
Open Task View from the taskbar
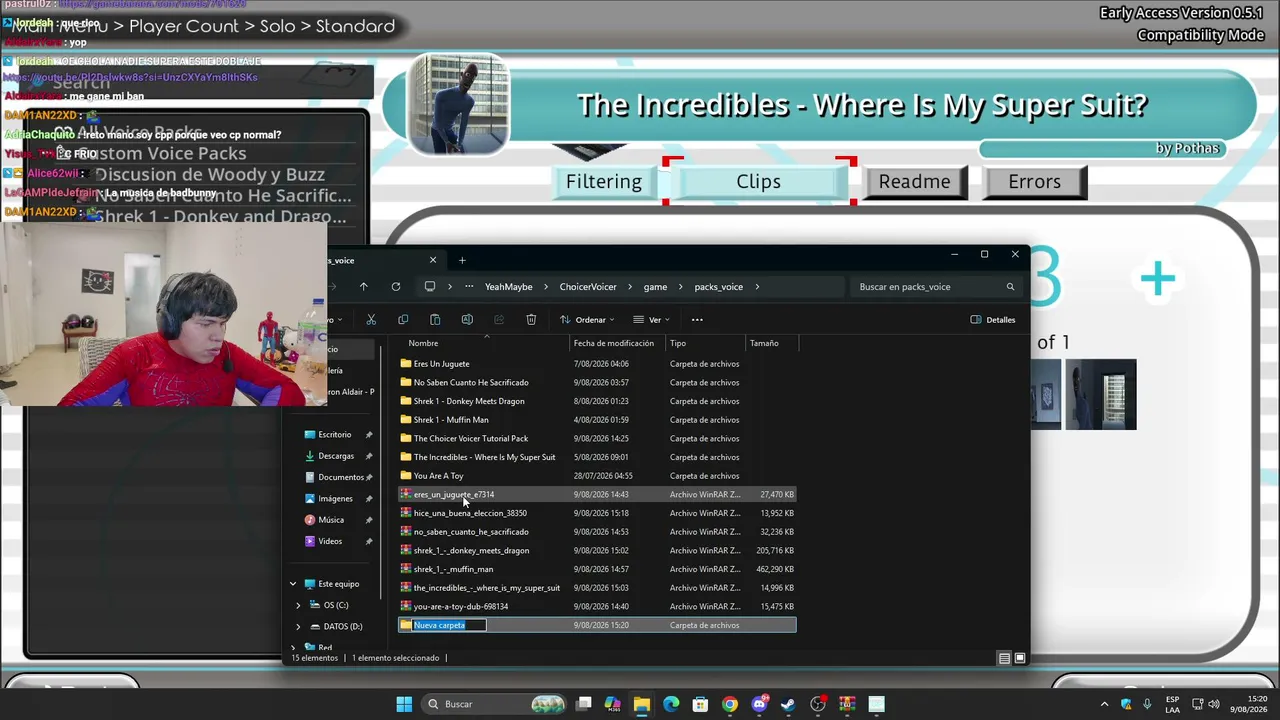coord(584,704)
